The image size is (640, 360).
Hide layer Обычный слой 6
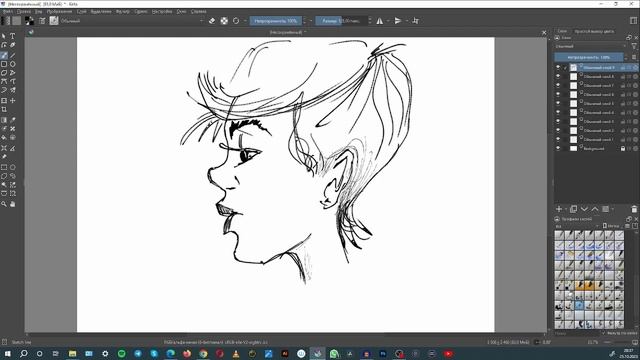[558, 94]
